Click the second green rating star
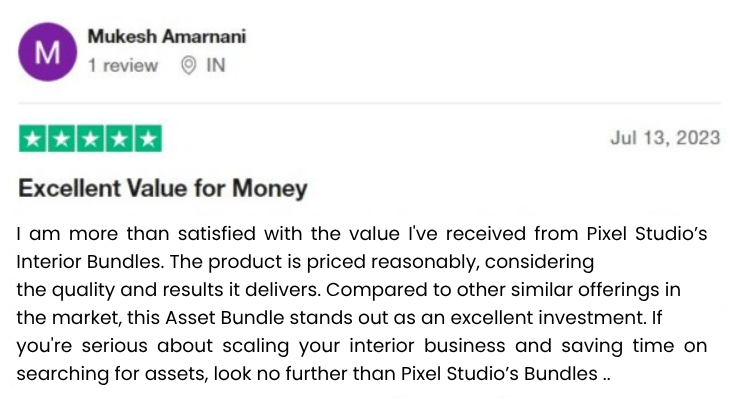 (x=62, y=139)
